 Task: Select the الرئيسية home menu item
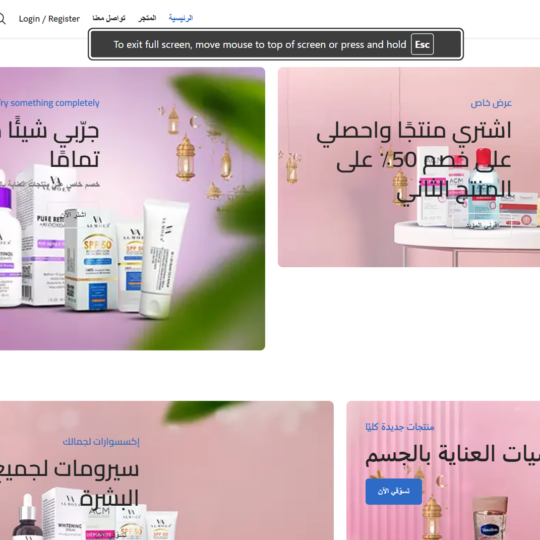coord(181,18)
